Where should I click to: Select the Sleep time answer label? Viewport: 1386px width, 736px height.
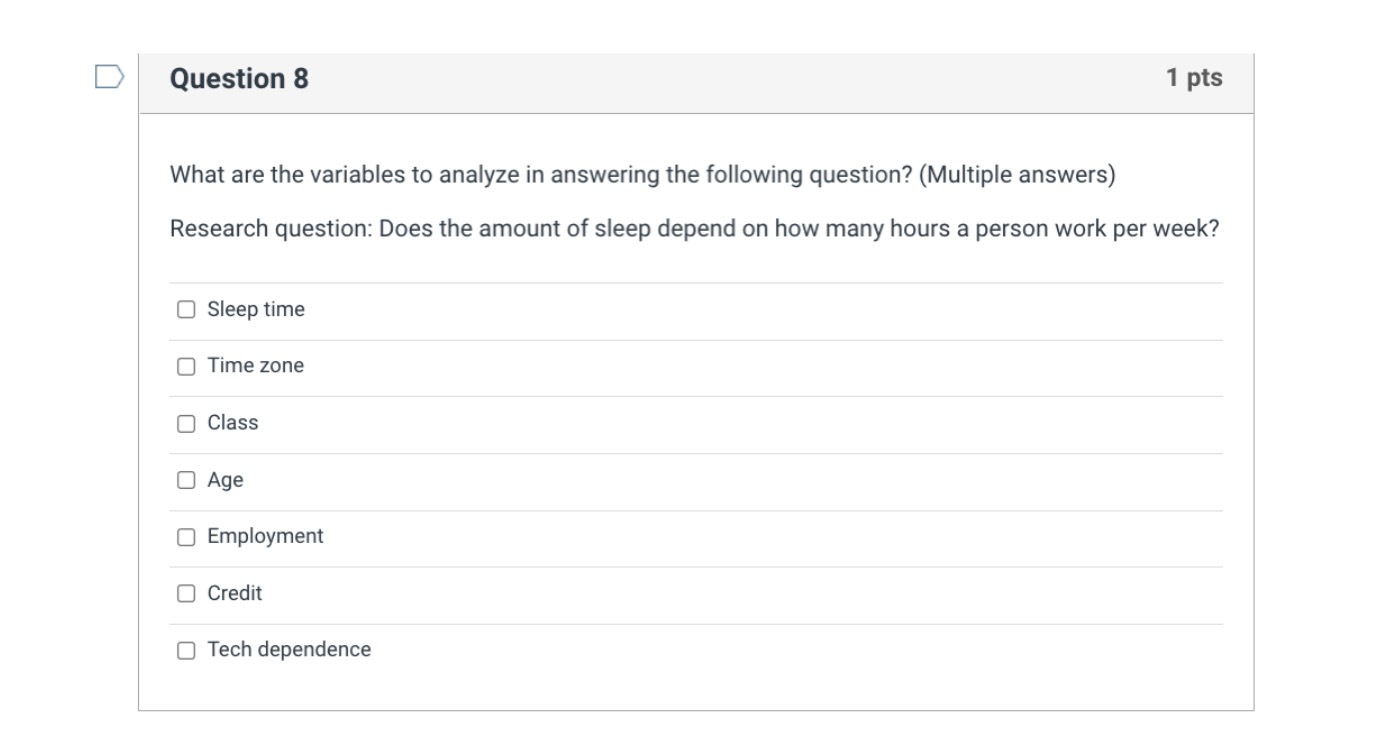click(255, 310)
